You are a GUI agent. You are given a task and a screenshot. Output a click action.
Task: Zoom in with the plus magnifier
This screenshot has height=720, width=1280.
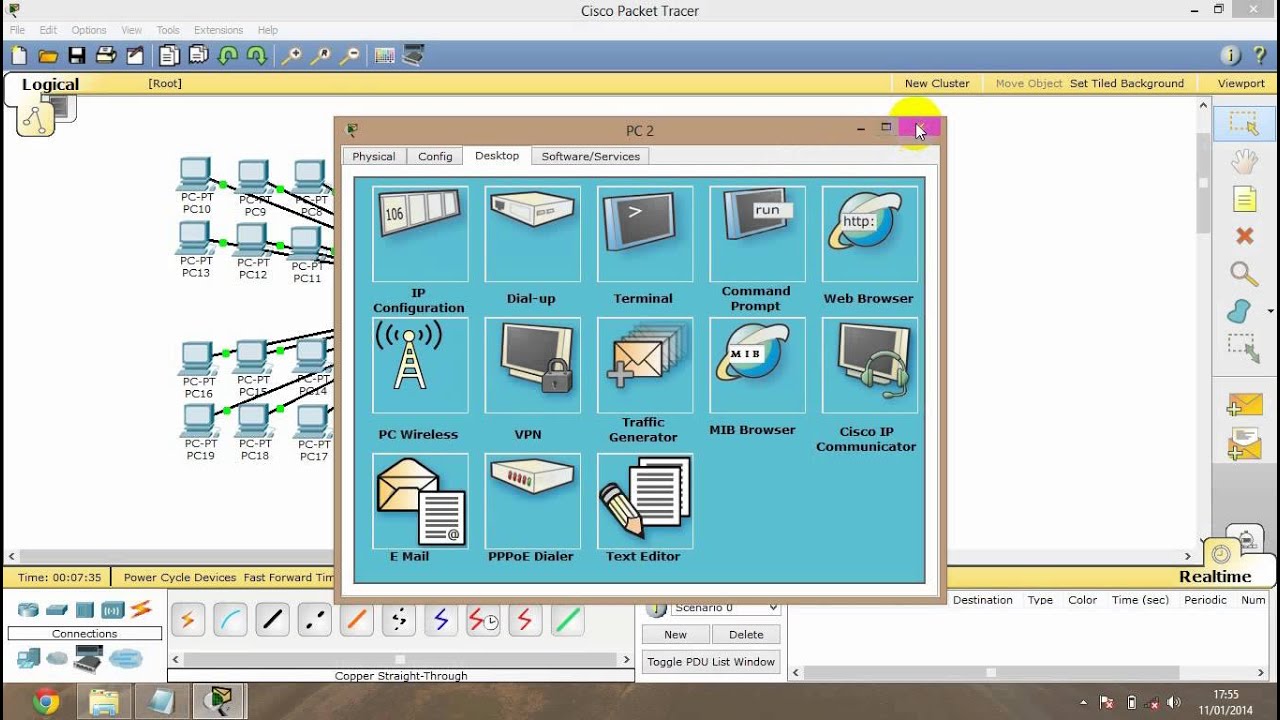(x=291, y=56)
